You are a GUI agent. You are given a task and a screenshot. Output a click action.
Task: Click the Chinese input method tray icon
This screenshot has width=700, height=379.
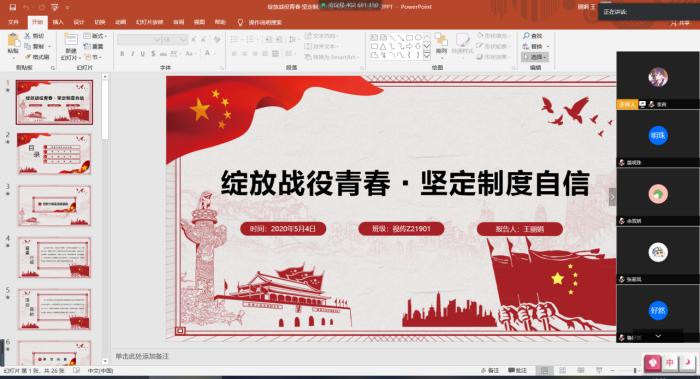coord(670,362)
